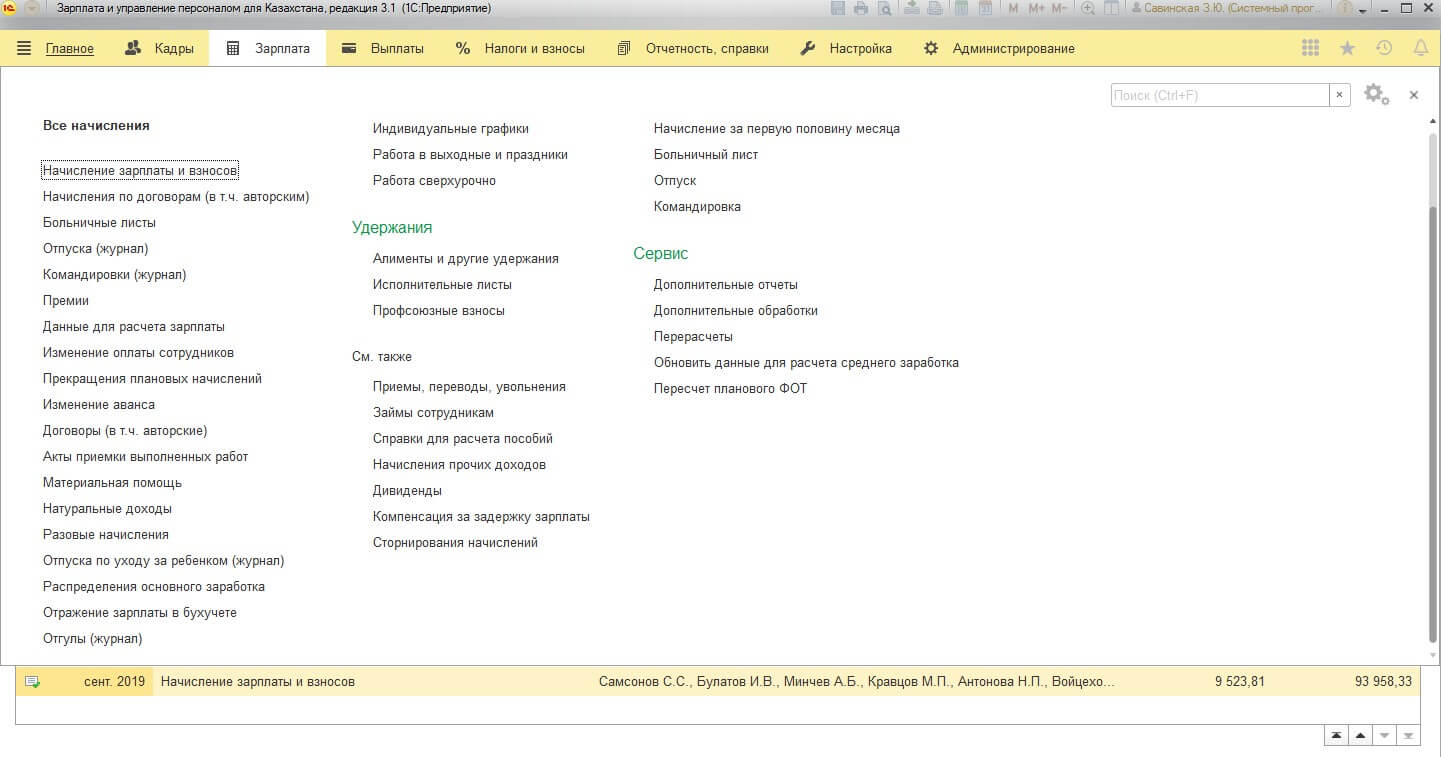The image size is (1441, 757).
Task: Open the Налоги и взносы section
Action: (520, 48)
